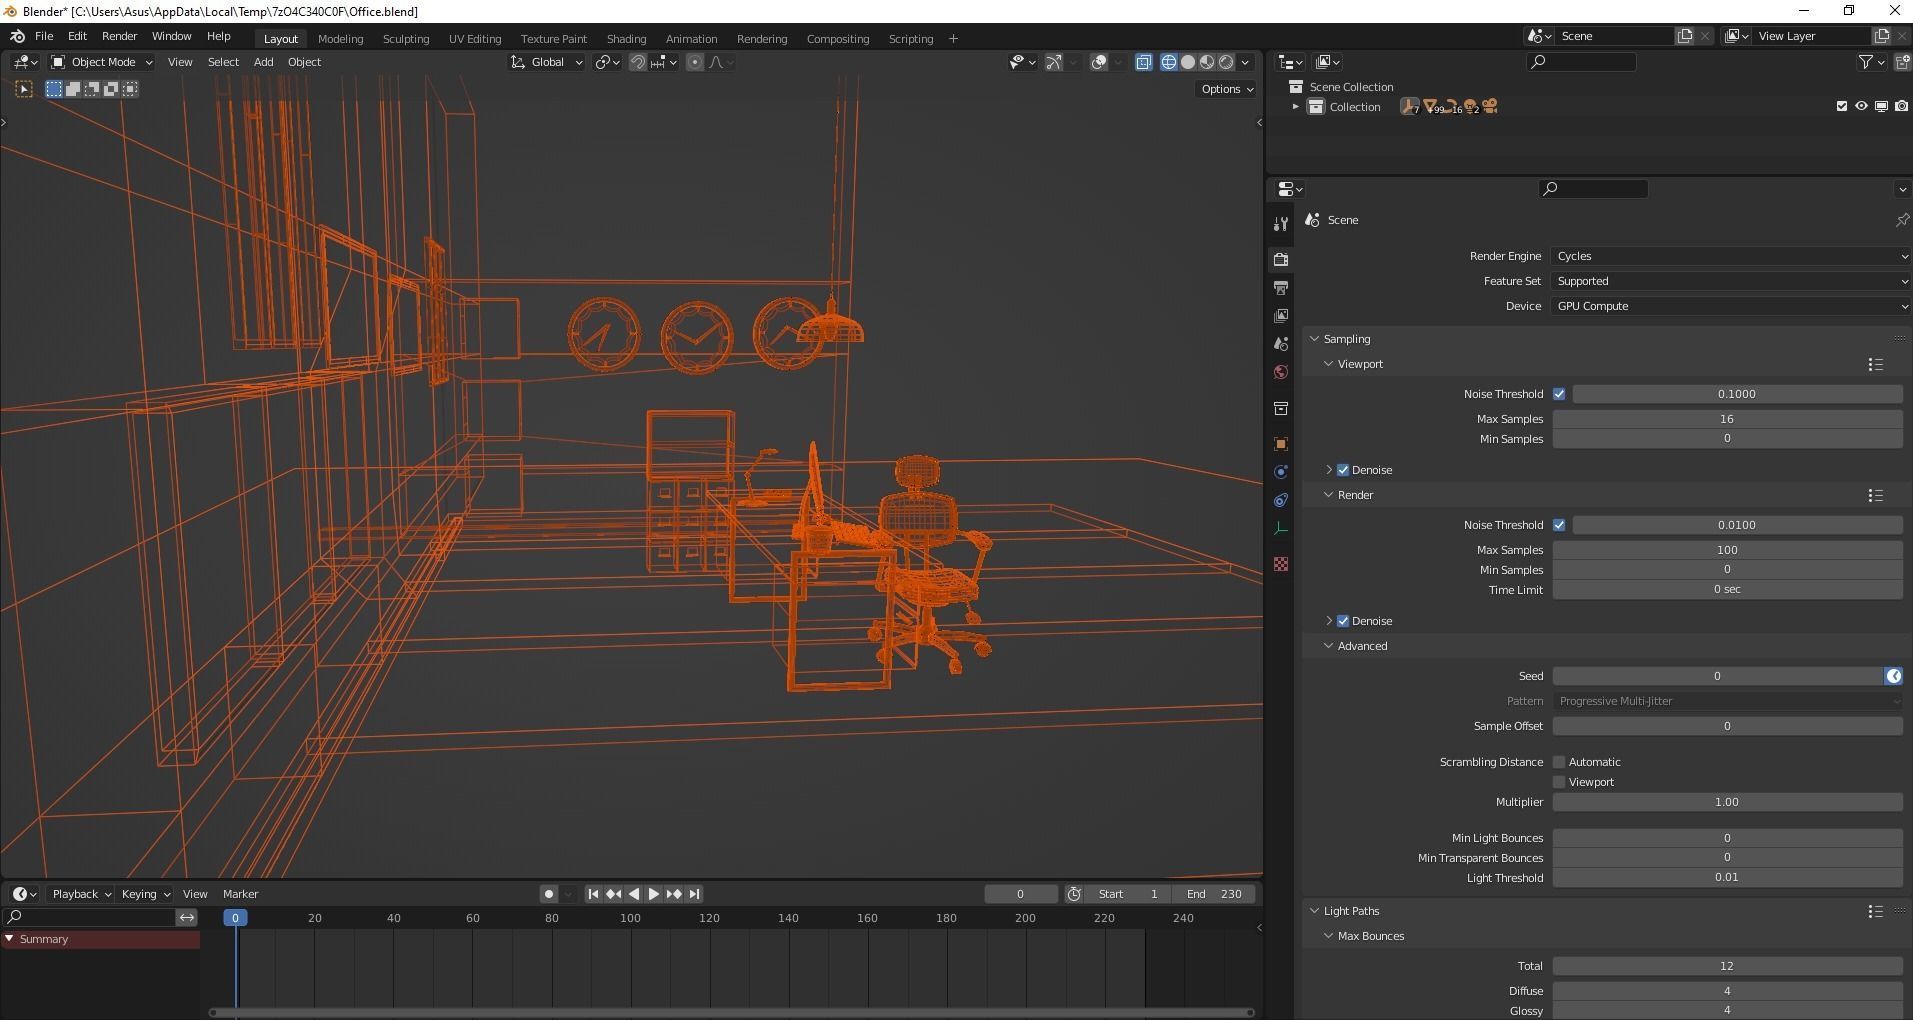This screenshot has width=1913, height=1020.
Task: Toggle proportional editing in viewport header
Action: (x=695, y=62)
